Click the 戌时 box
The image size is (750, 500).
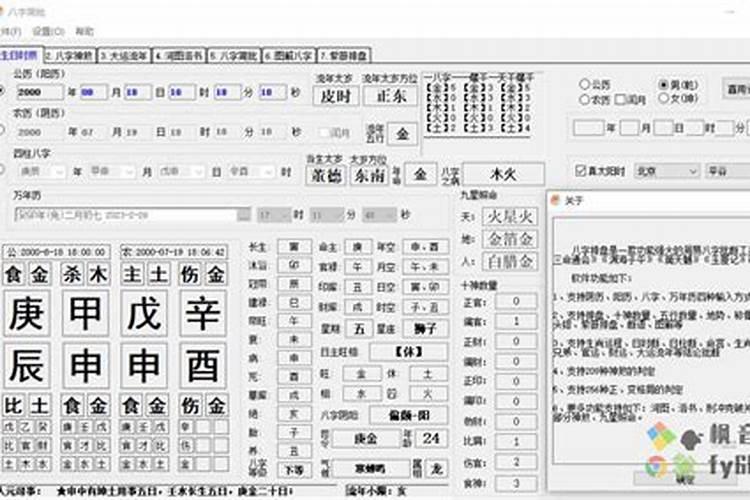(x=336, y=96)
